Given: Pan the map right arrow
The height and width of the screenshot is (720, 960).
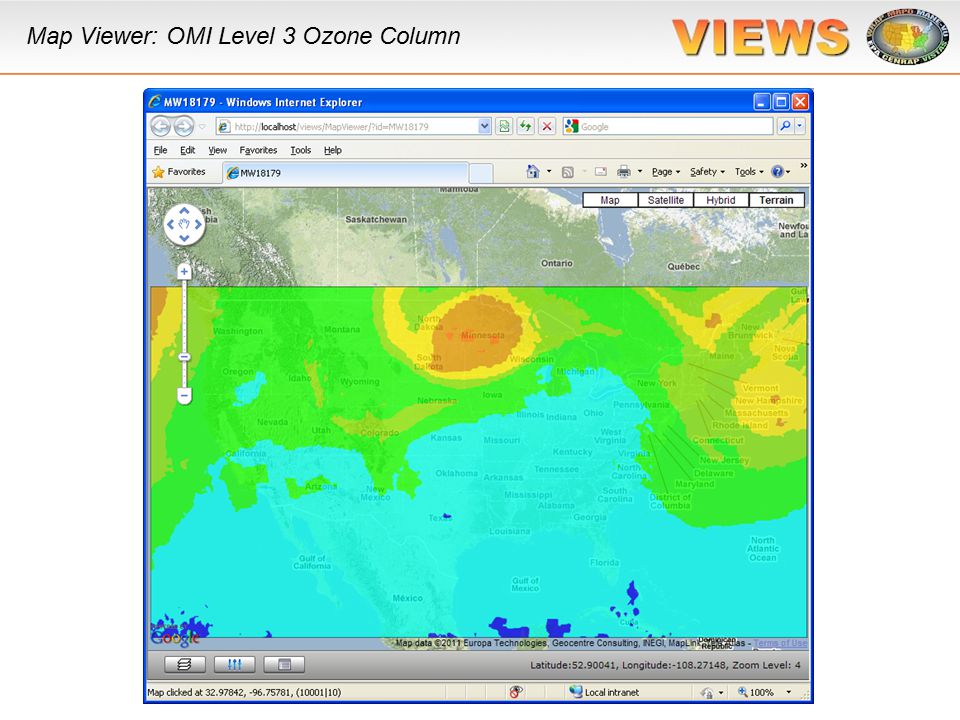Looking at the screenshot, I should [198, 225].
